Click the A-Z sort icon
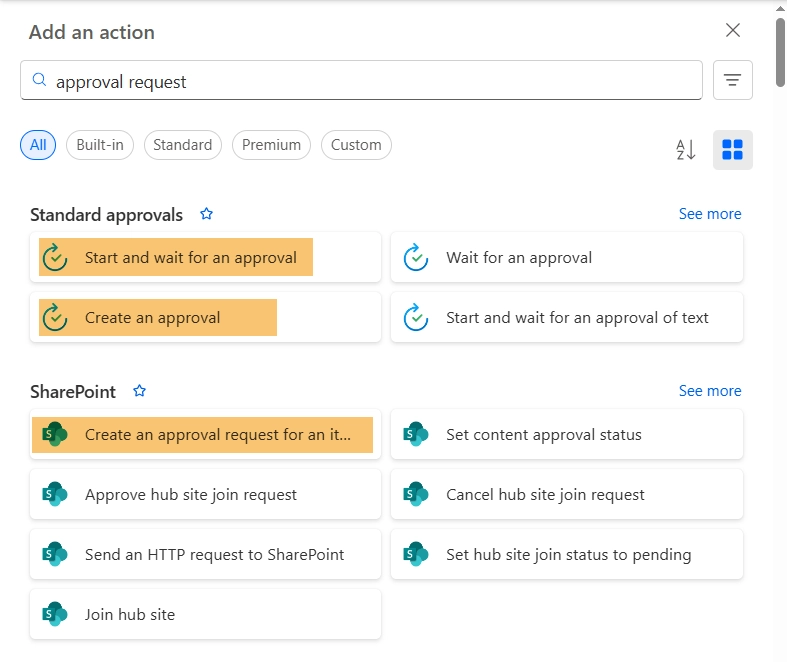This screenshot has width=787, height=662. click(x=686, y=150)
